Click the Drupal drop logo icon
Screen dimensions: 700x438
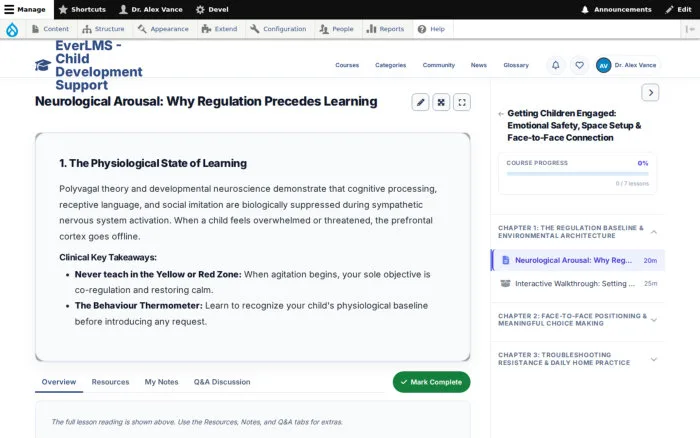coord(12,29)
